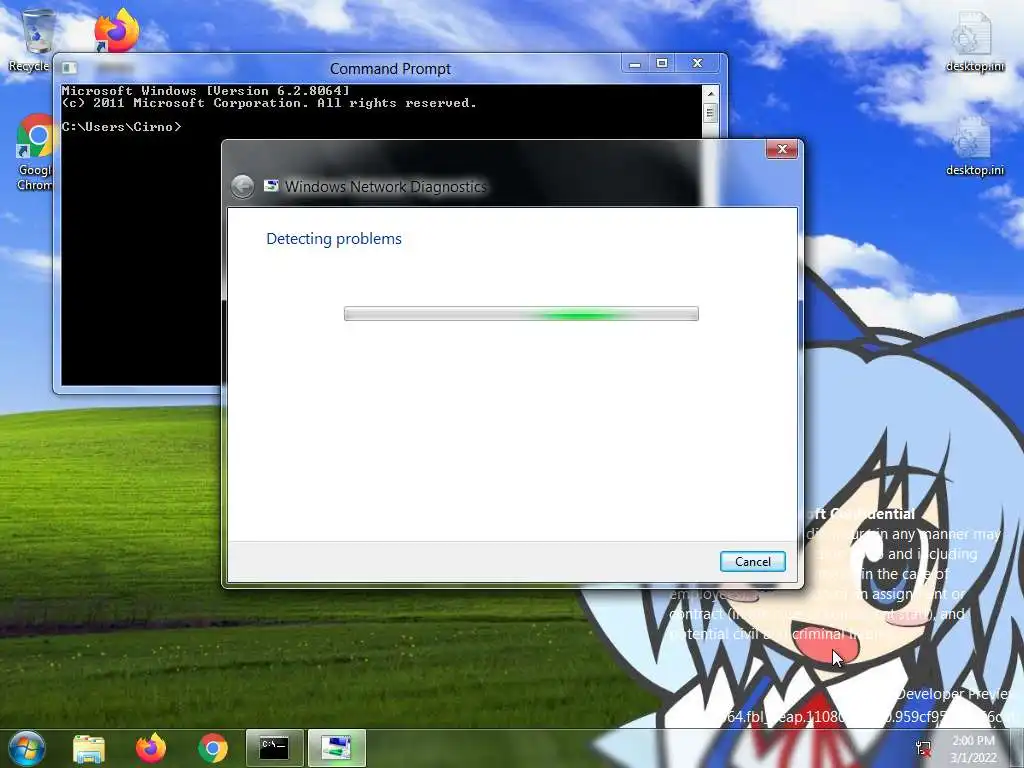Select the lower desktop.ini file icon
Screen dimensions: 1024x768
pyautogui.click(x=974, y=146)
